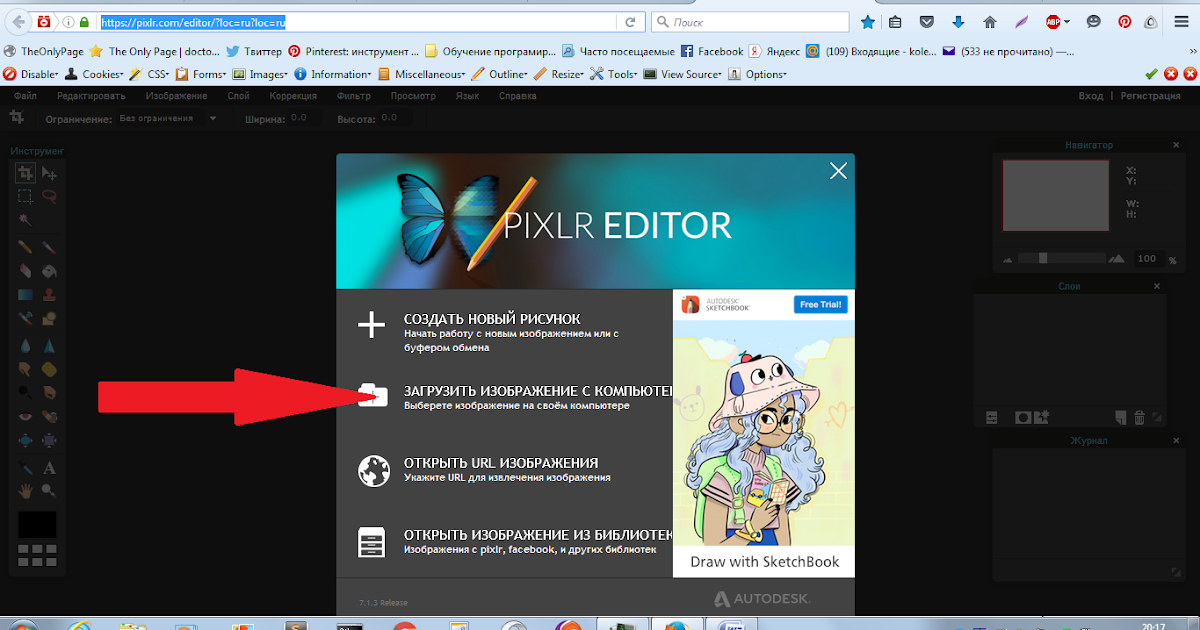Viewport: 1200px width, 630px height.
Task: Click the plus icon for new drawing
Action: [x=372, y=325]
